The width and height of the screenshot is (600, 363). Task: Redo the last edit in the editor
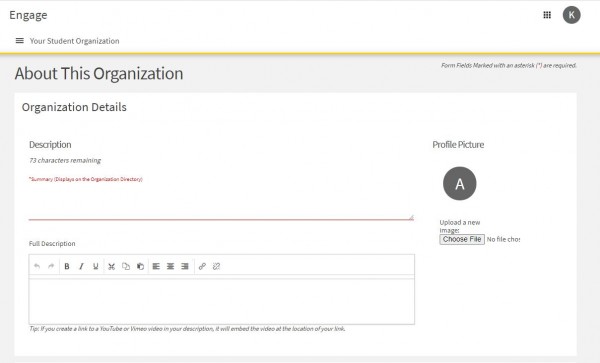point(51,266)
